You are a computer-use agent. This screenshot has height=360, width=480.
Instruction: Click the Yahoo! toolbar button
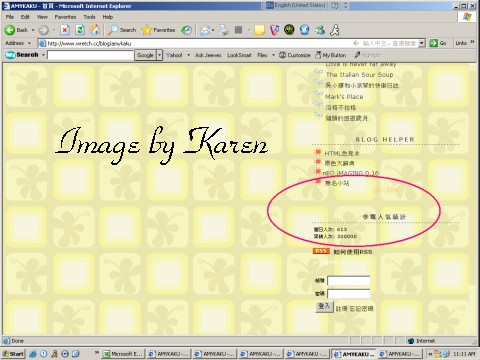(174, 55)
